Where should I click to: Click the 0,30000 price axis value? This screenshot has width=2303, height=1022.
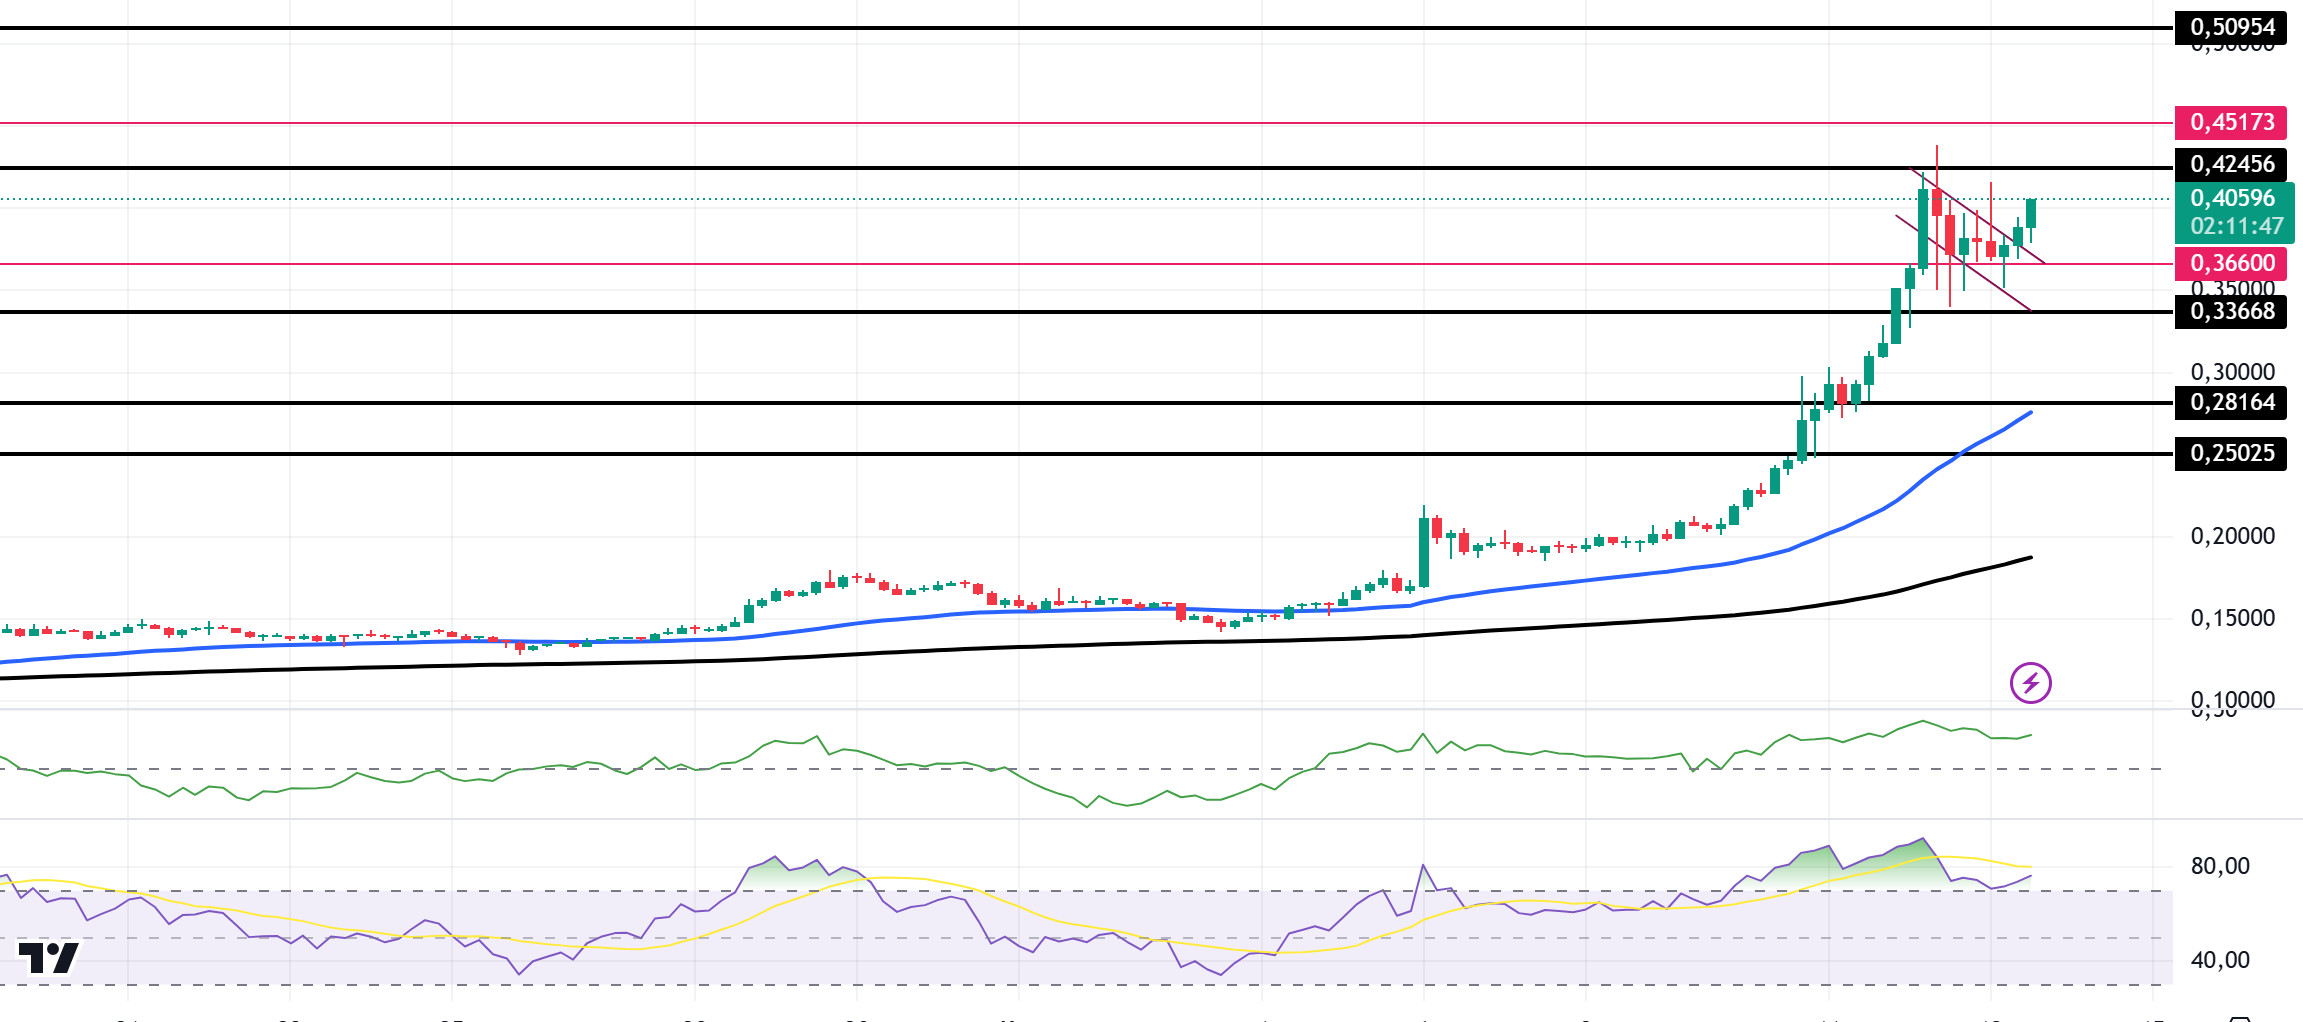[x=2232, y=372]
